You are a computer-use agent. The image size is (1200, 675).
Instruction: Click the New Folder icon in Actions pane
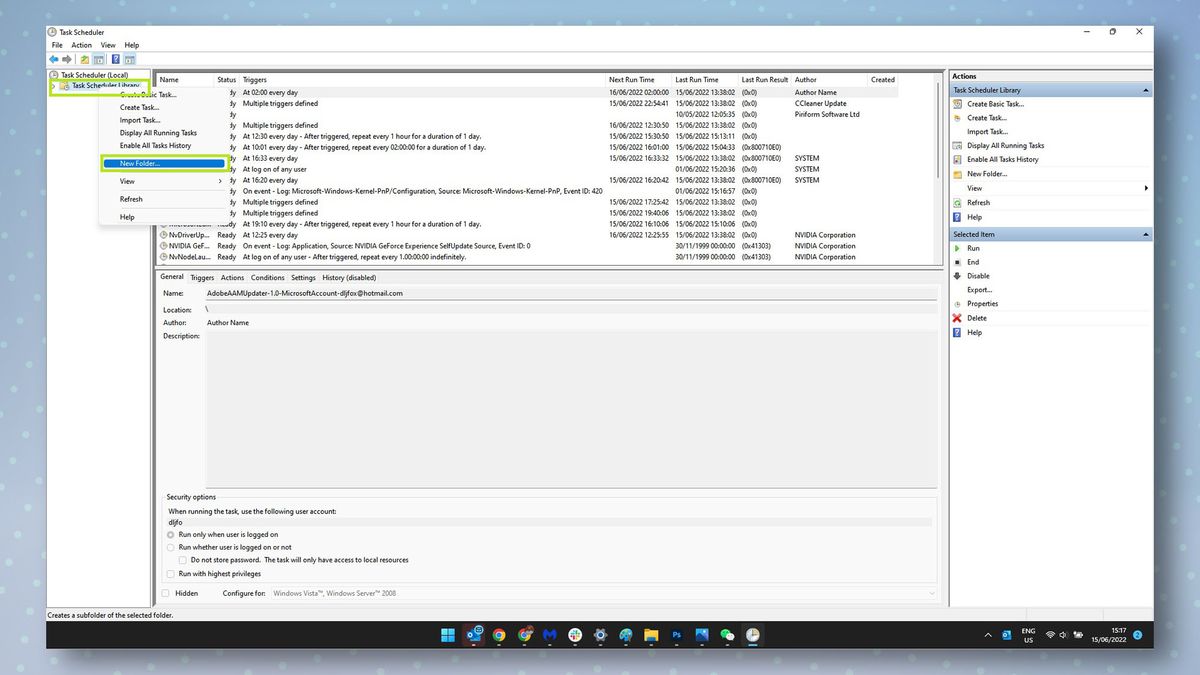pyautogui.click(x=958, y=173)
